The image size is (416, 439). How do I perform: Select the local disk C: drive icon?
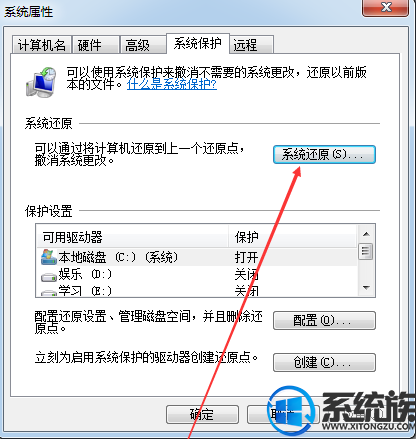(x=49, y=257)
